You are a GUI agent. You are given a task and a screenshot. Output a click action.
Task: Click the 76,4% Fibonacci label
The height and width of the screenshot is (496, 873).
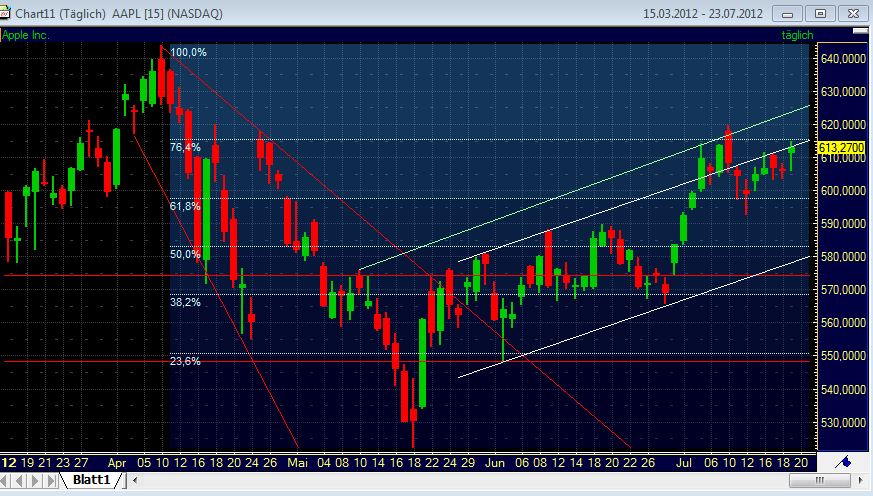(x=185, y=147)
